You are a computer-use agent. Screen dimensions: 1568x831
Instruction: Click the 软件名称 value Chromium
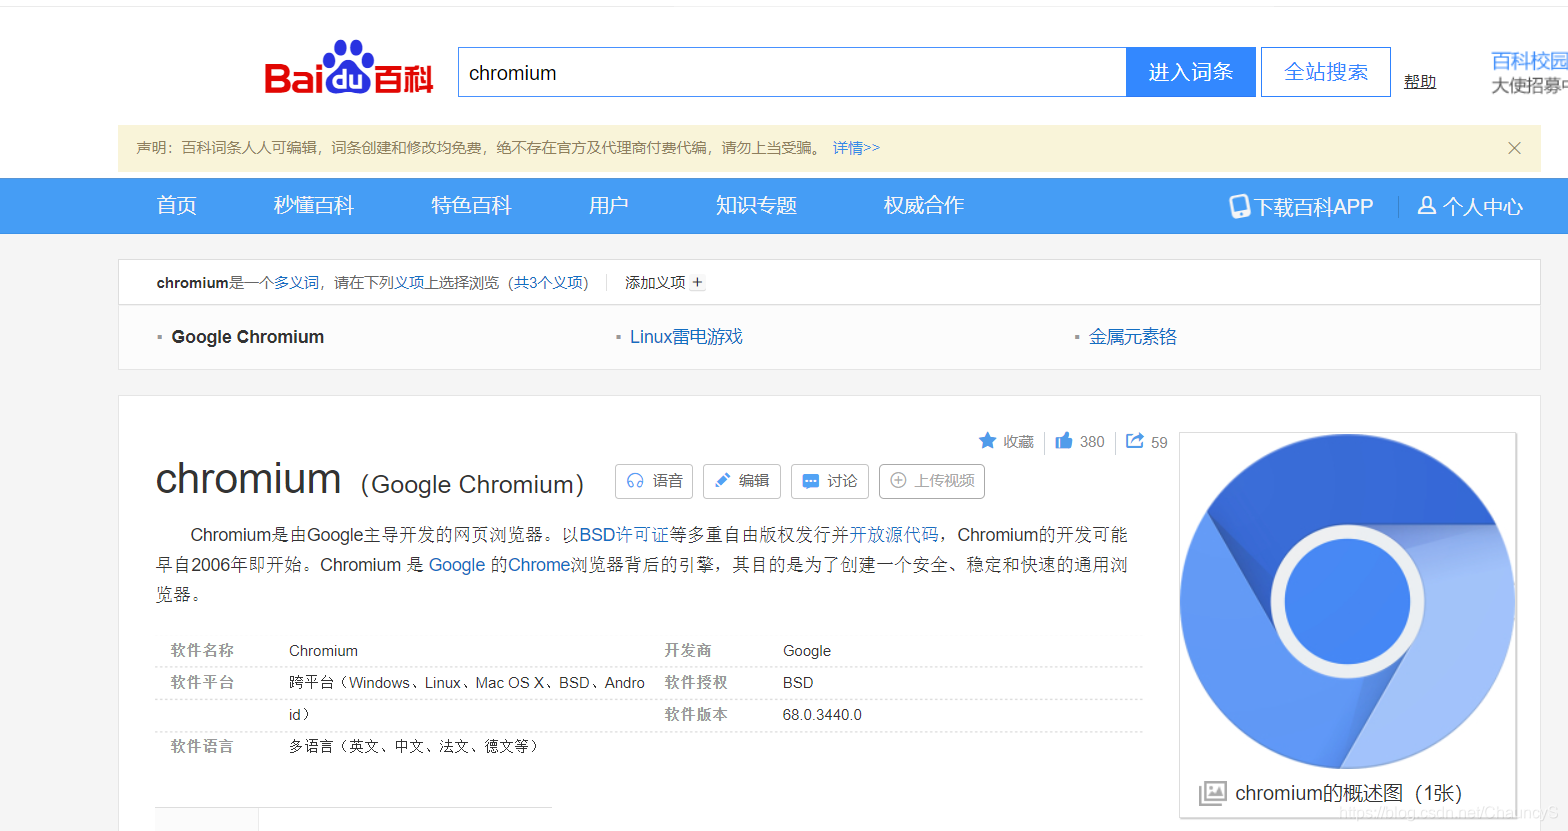pos(323,651)
